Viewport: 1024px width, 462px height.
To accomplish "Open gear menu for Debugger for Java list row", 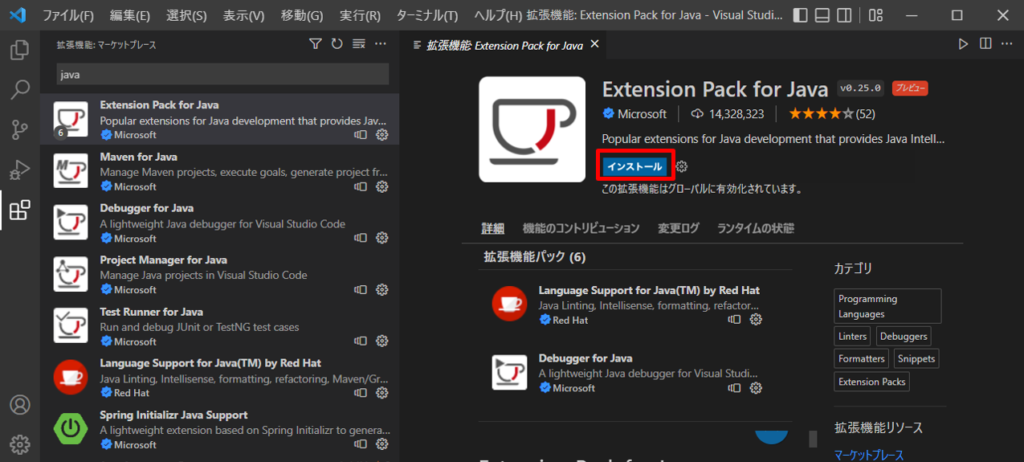I will [x=383, y=238].
